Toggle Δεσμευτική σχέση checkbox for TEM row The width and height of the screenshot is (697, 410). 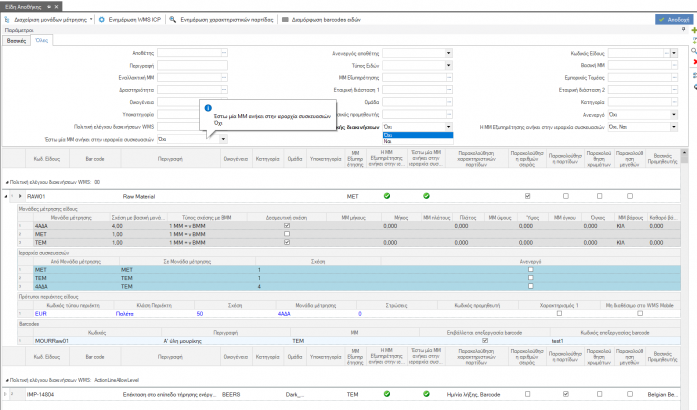point(287,242)
